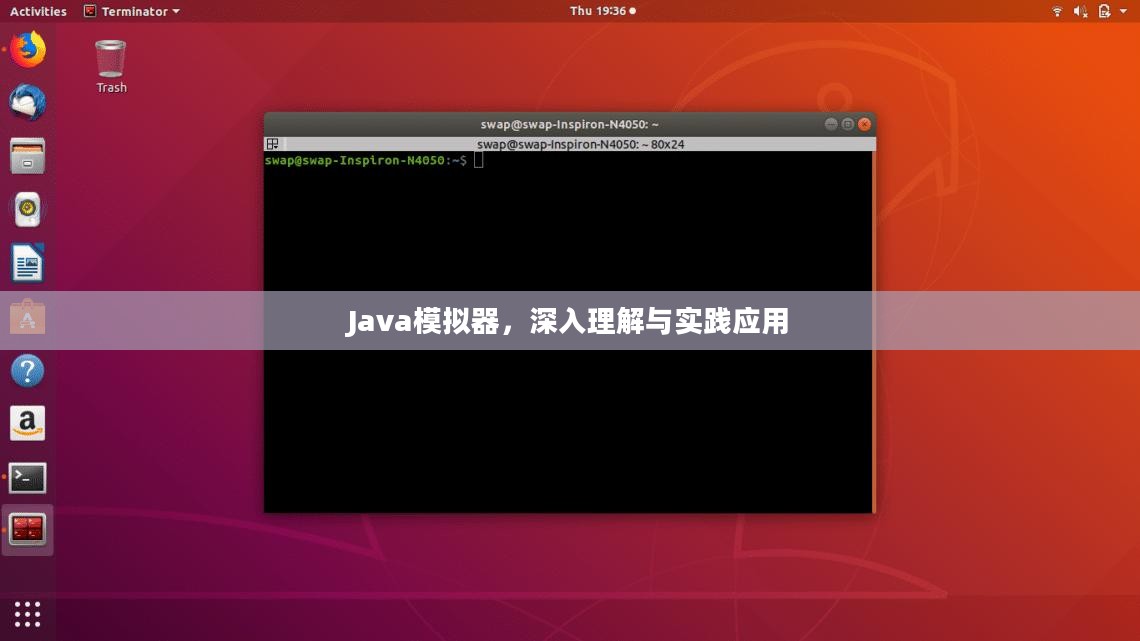This screenshot has width=1140, height=641.
Task: Open the Wi-Fi network indicator
Action: click(x=1057, y=11)
